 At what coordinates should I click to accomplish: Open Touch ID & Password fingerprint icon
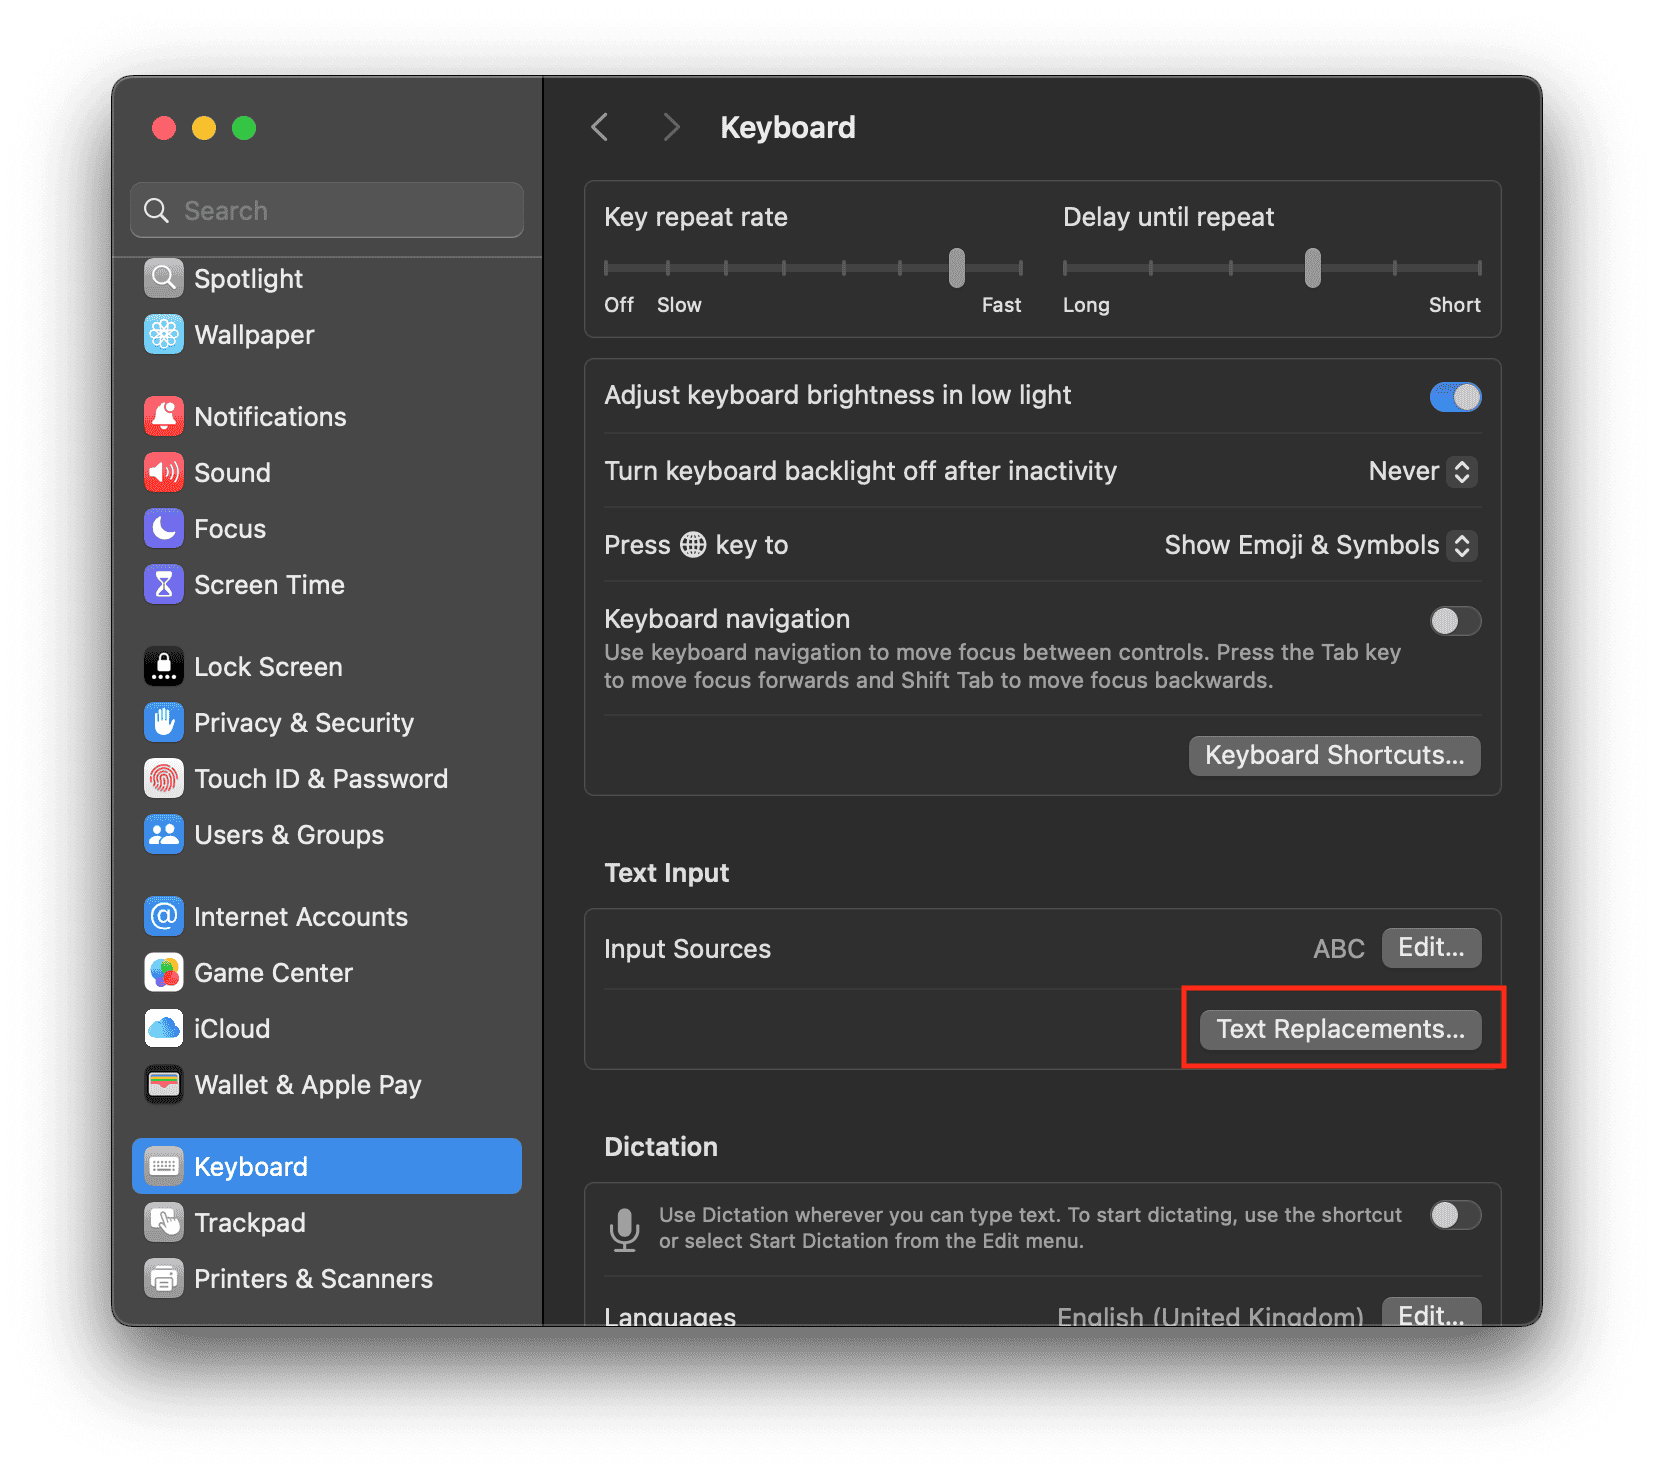pyautogui.click(x=164, y=779)
